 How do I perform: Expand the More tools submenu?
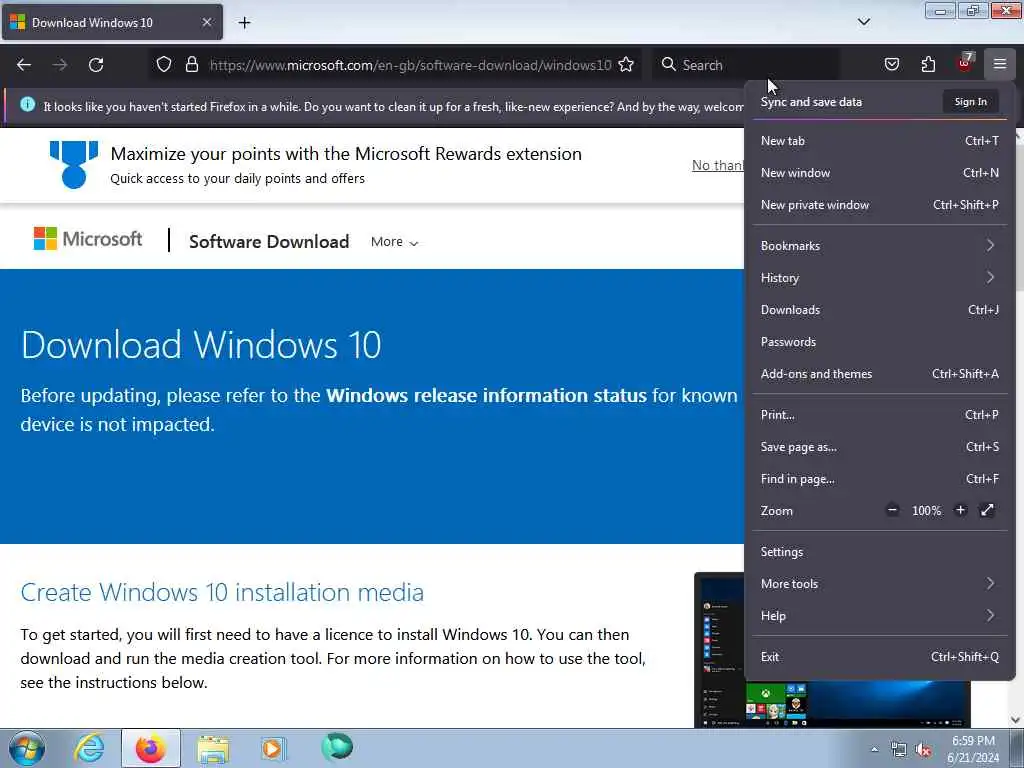click(x=879, y=584)
